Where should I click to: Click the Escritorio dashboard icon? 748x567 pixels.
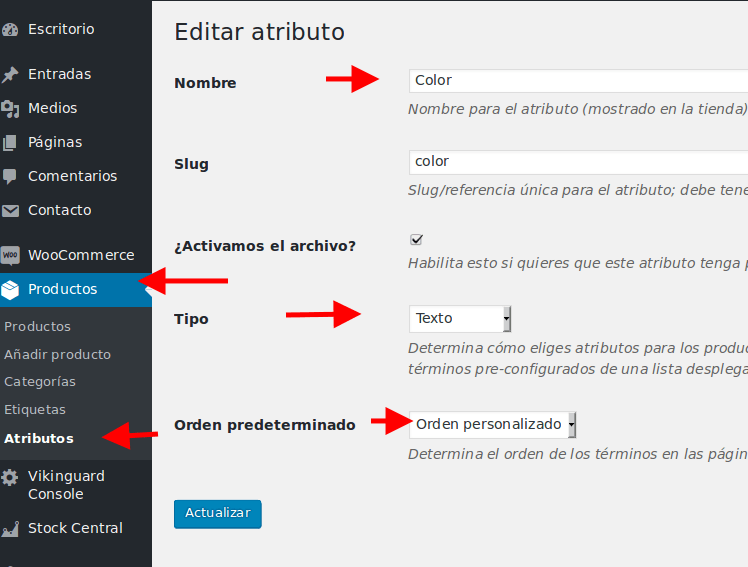10,30
